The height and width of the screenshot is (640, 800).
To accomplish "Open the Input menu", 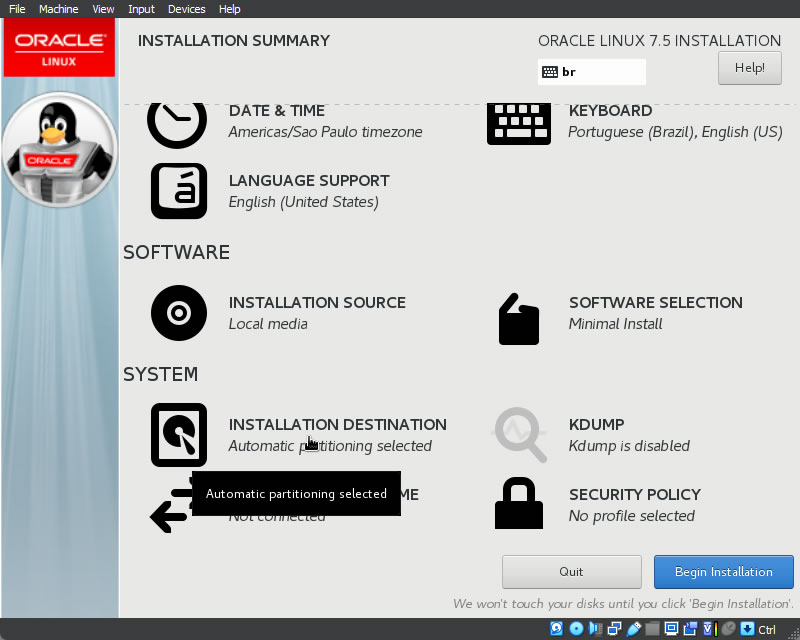I will click(141, 9).
